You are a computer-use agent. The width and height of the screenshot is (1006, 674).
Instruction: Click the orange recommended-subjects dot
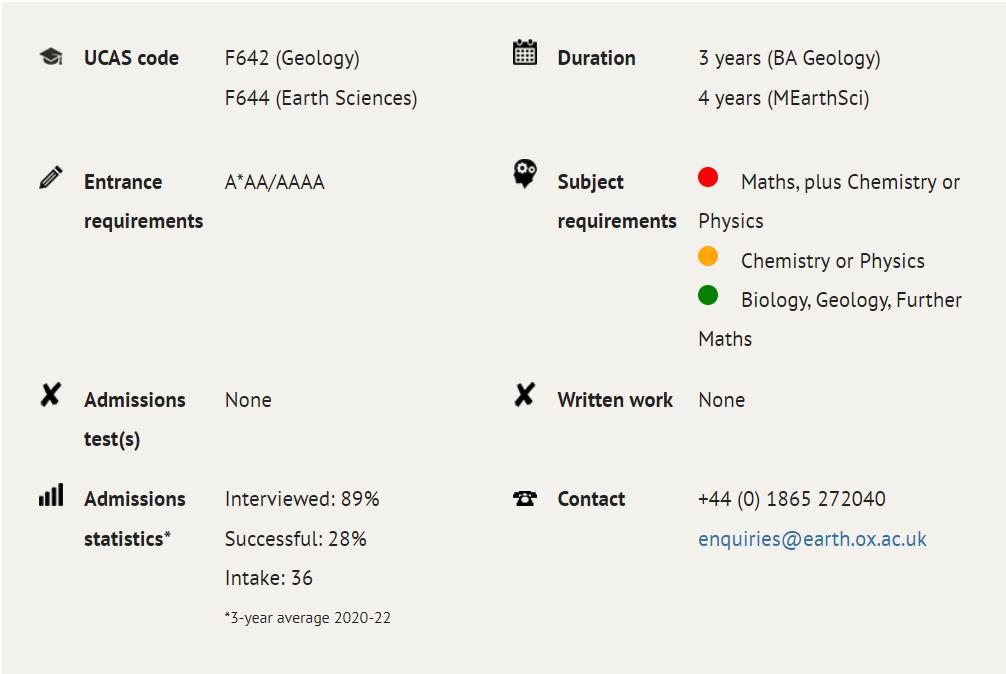(x=708, y=257)
